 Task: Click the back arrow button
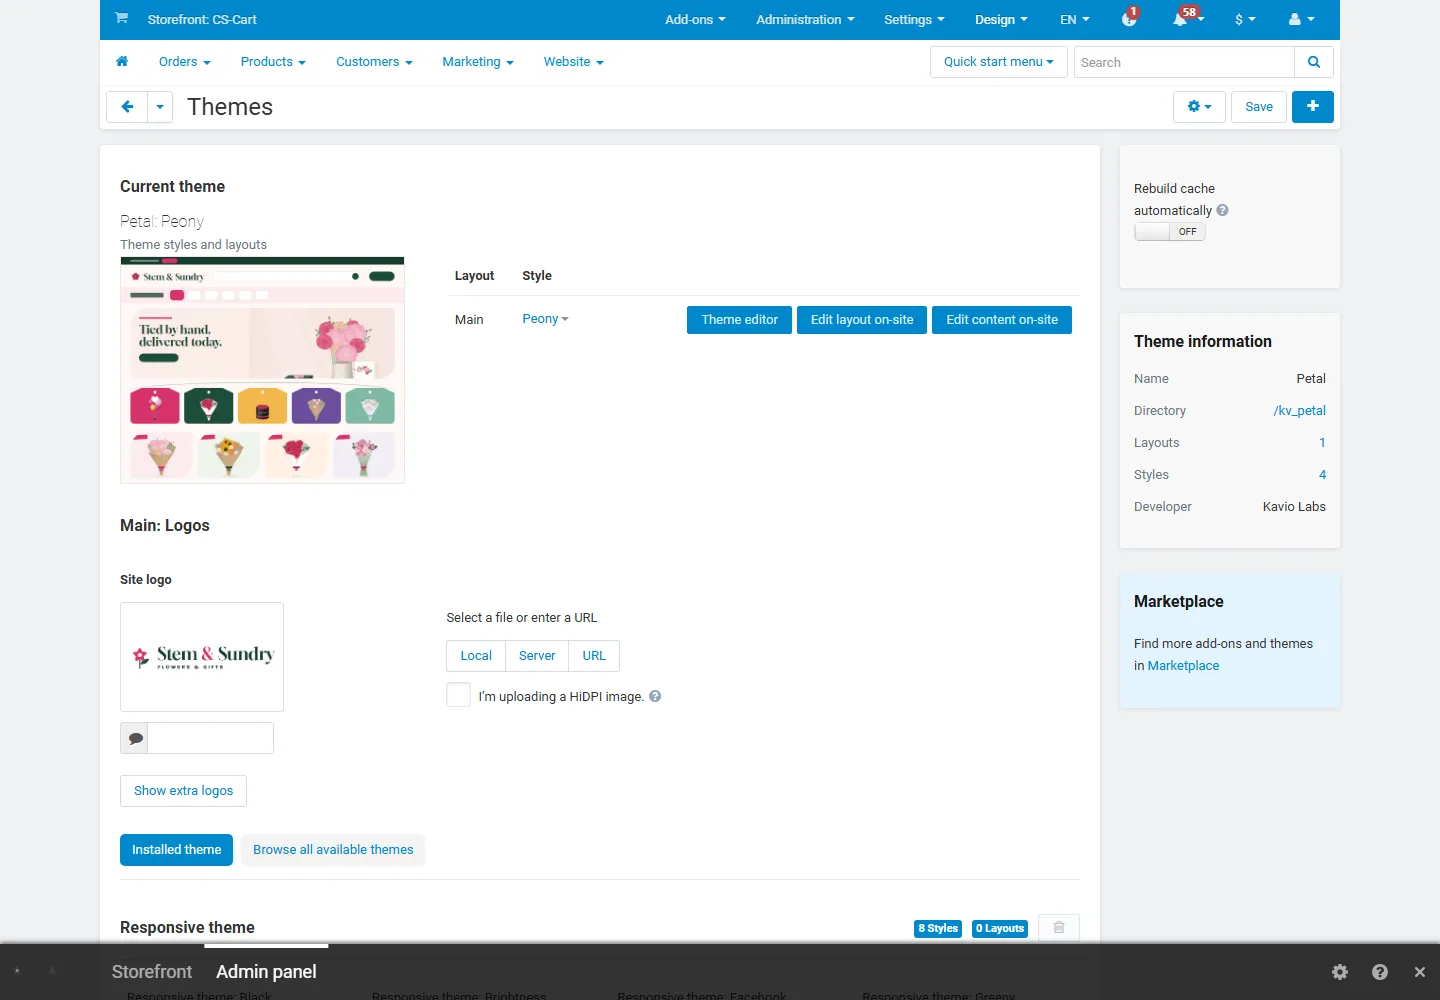coord(127,107)
